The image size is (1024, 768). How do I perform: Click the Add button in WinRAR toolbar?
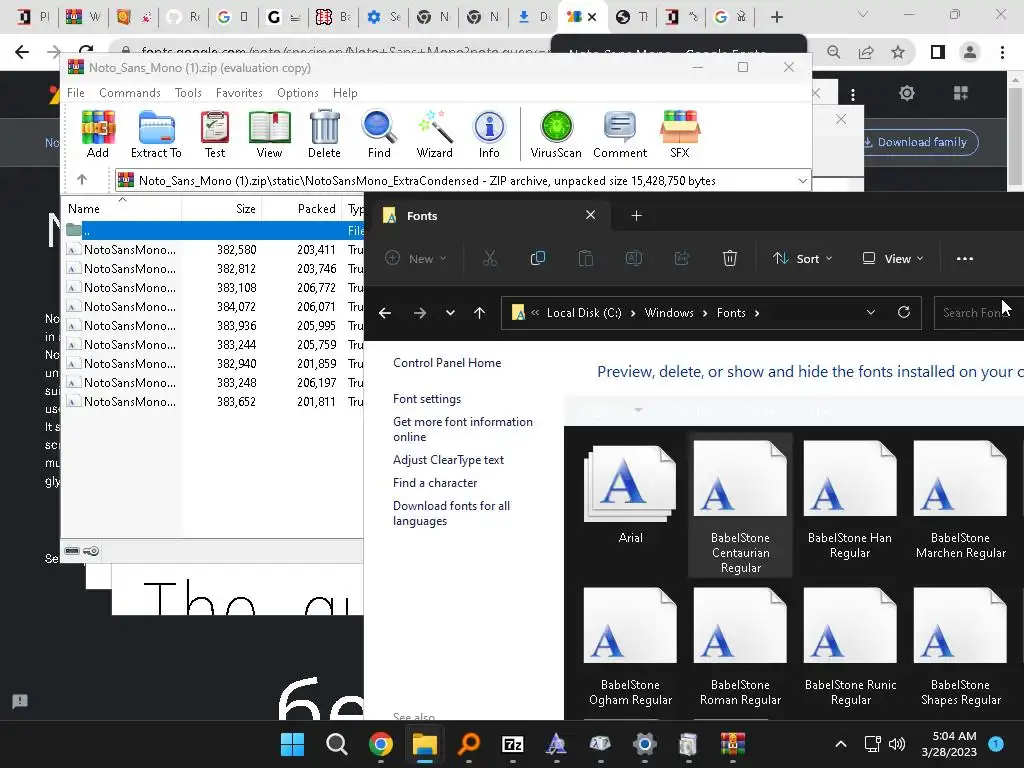tap(98, 134)
